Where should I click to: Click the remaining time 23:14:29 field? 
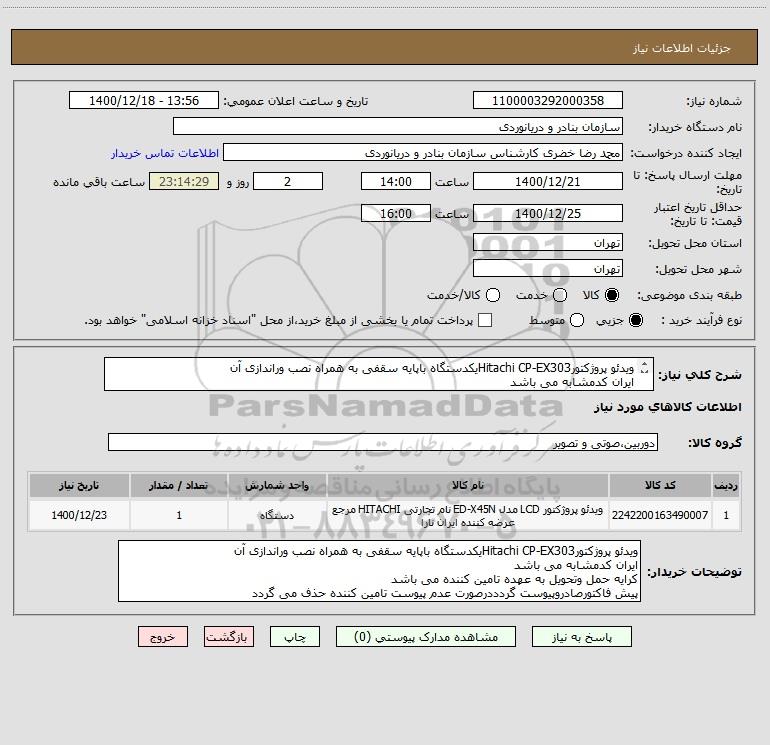(184, 181)
